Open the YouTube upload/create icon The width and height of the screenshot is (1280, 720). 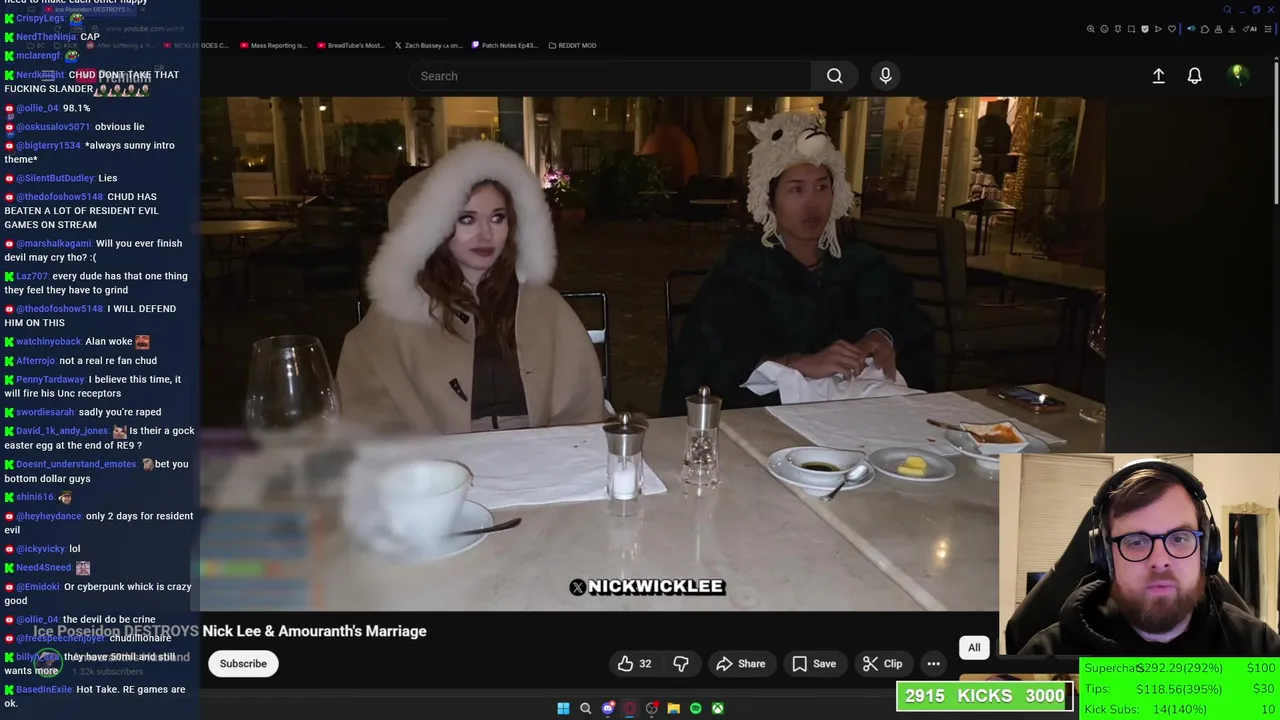(1158, 76)
